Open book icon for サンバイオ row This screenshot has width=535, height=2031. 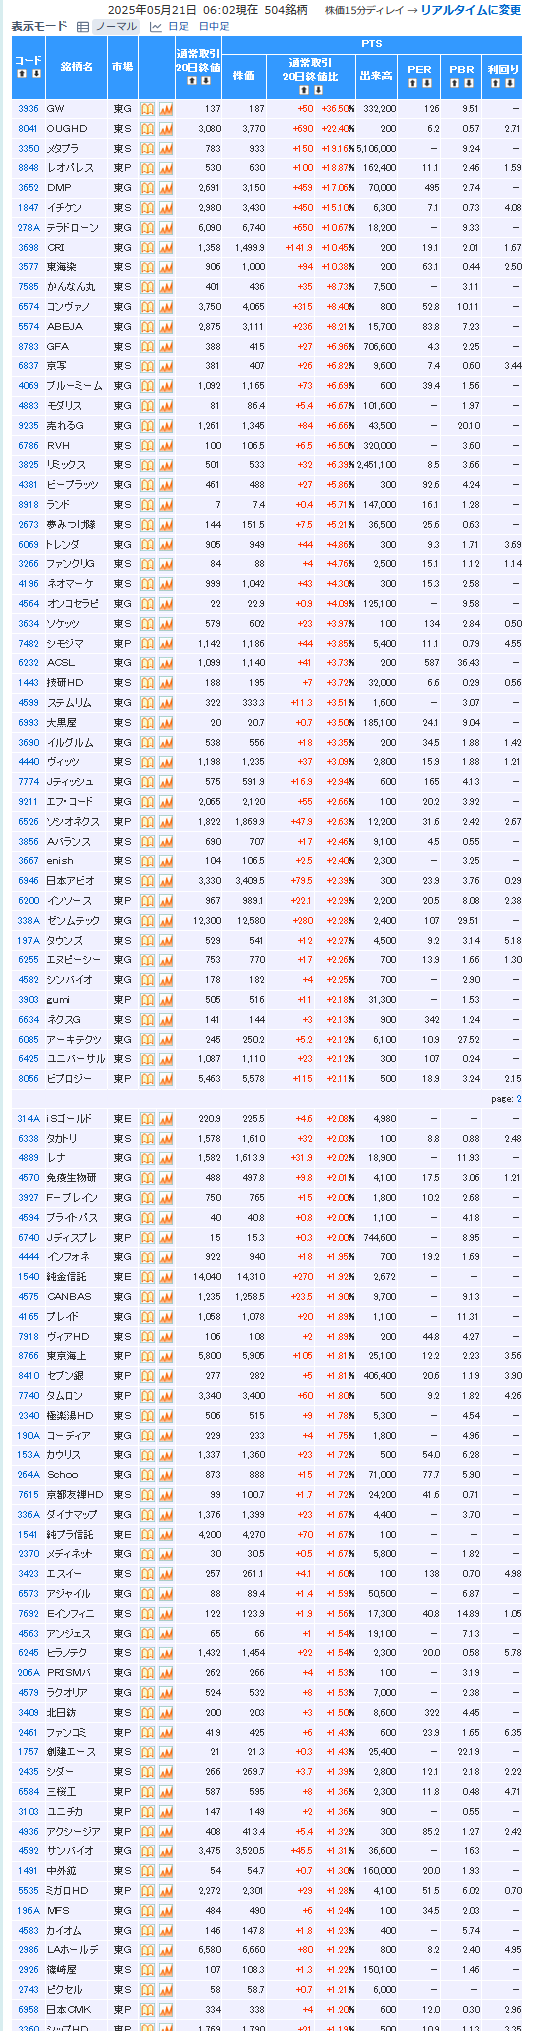tap(147, 1851)
